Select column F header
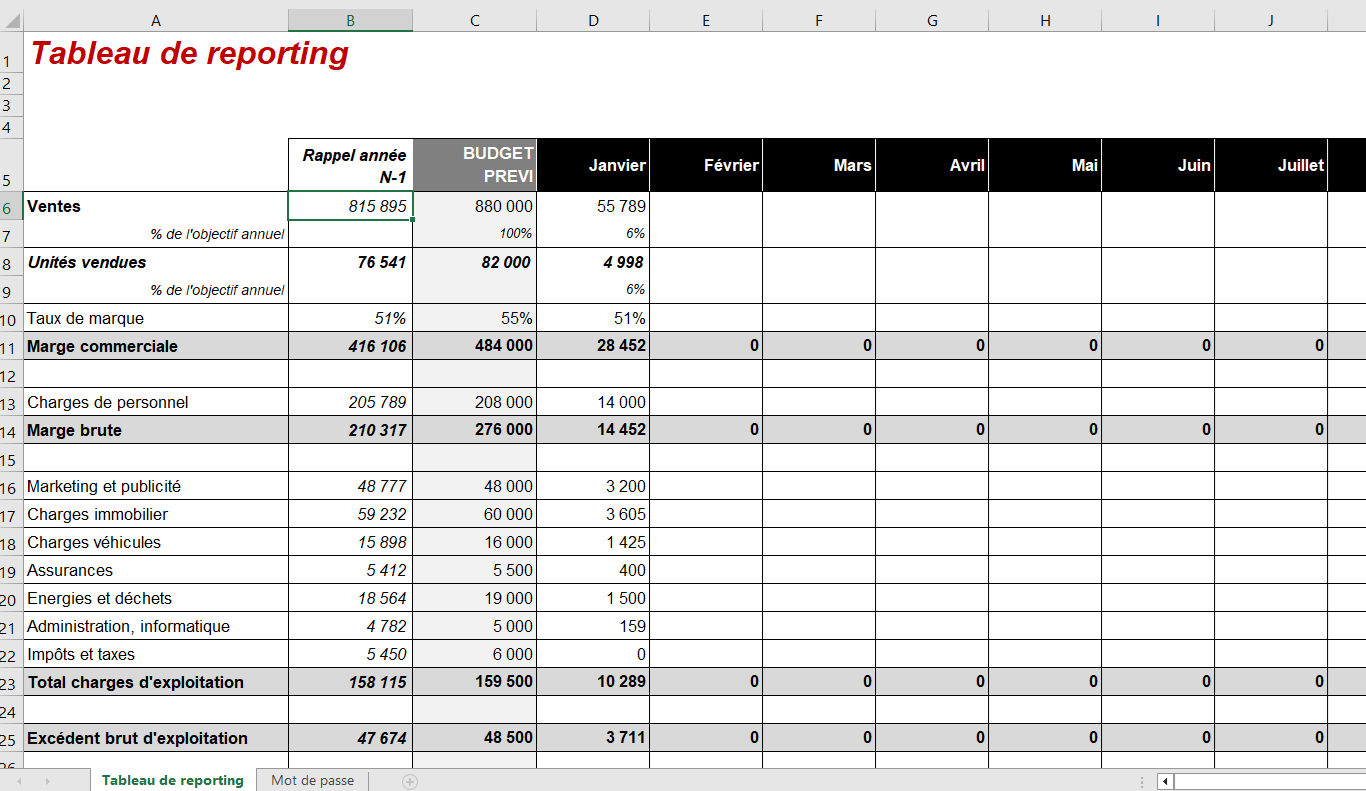 819,20
